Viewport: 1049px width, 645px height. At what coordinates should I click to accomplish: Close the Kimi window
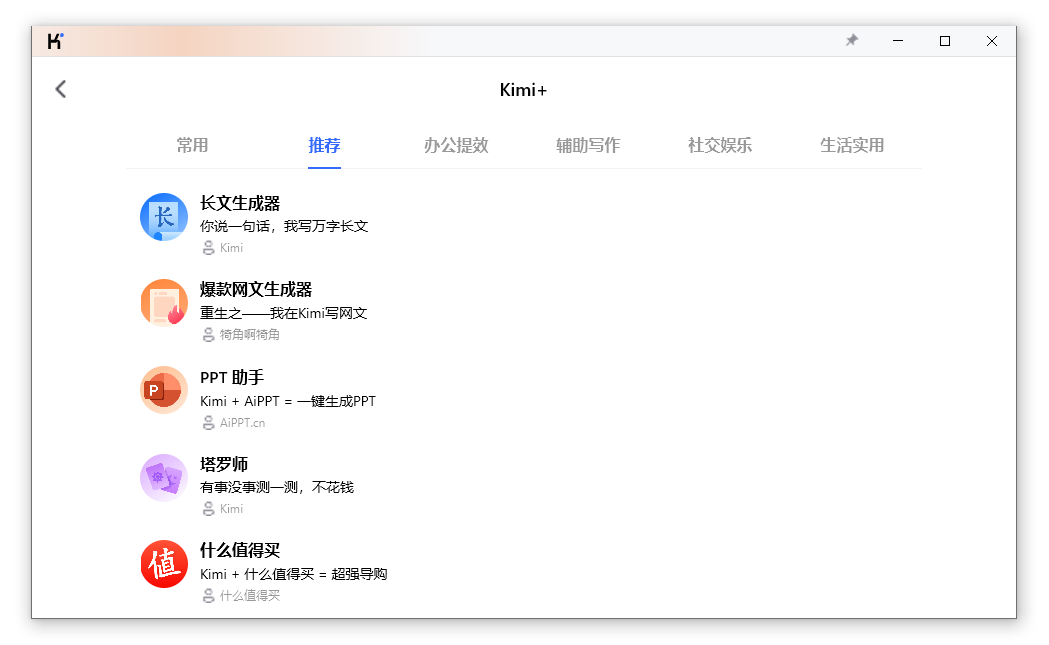point(992,41)
